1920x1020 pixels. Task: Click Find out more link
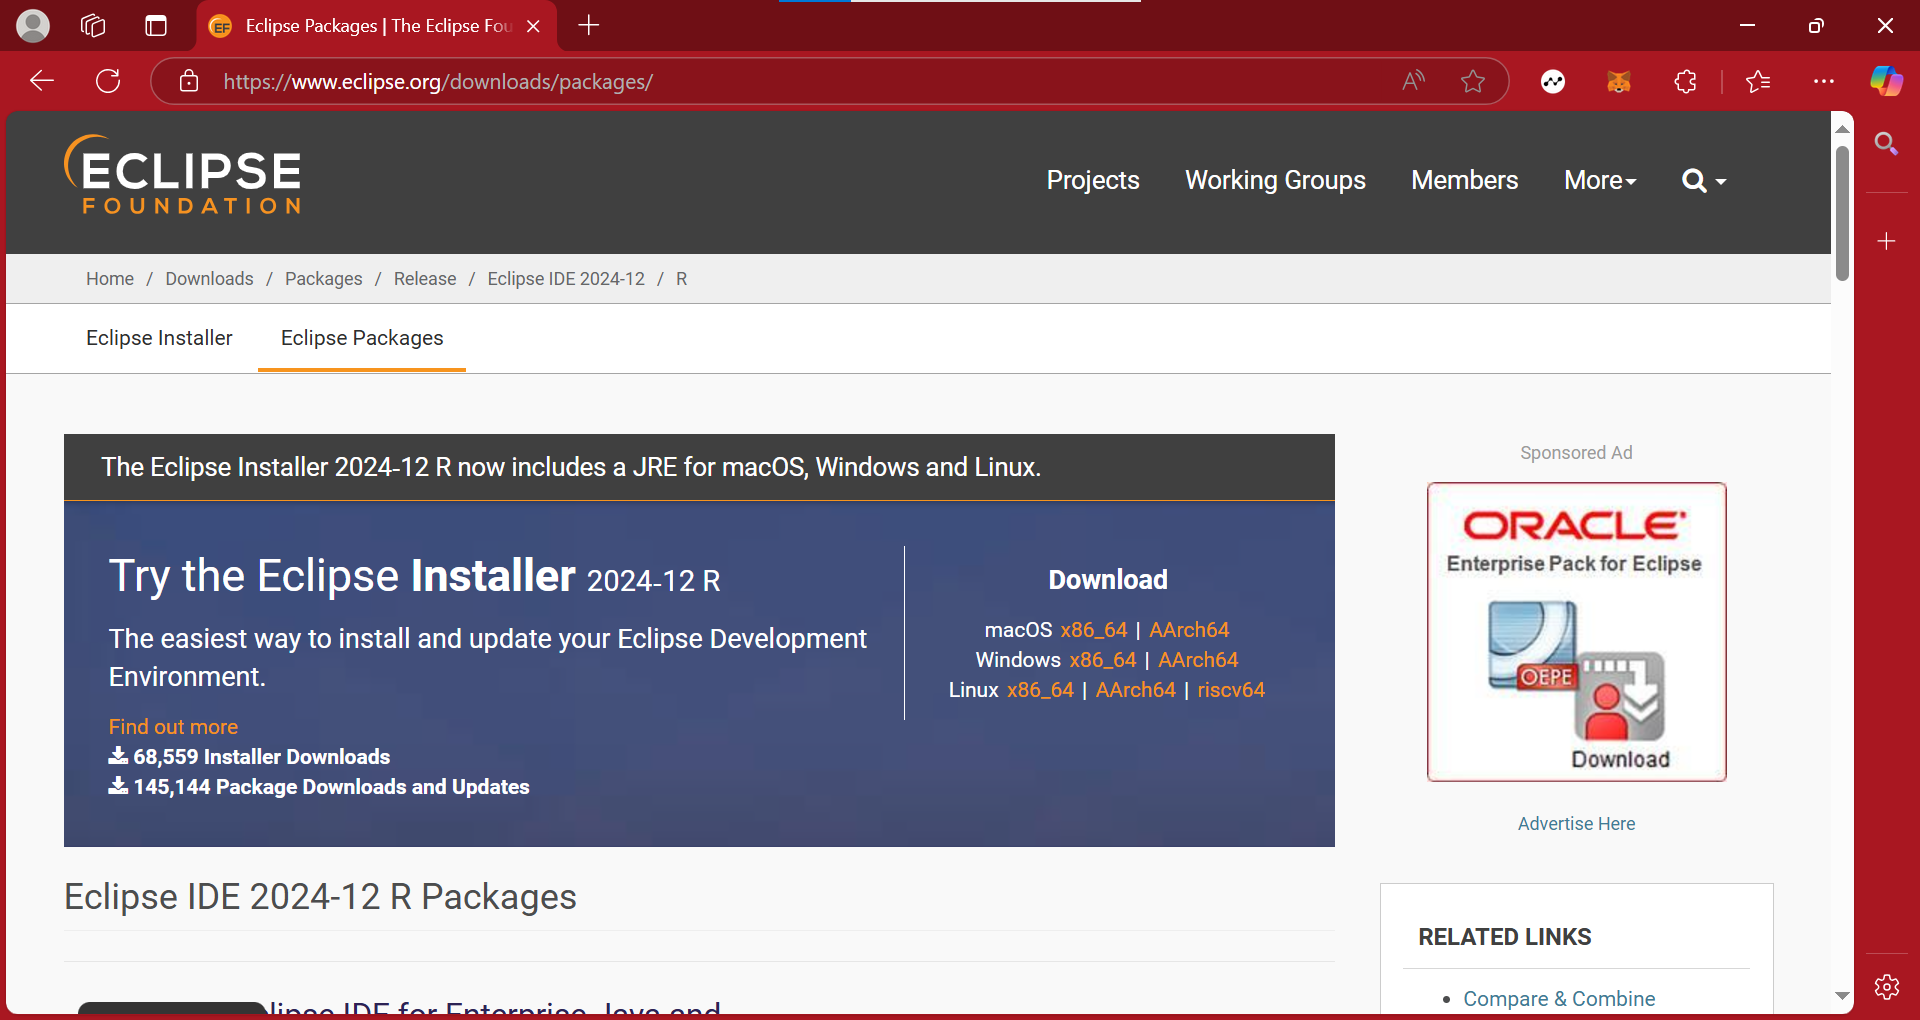173,727
